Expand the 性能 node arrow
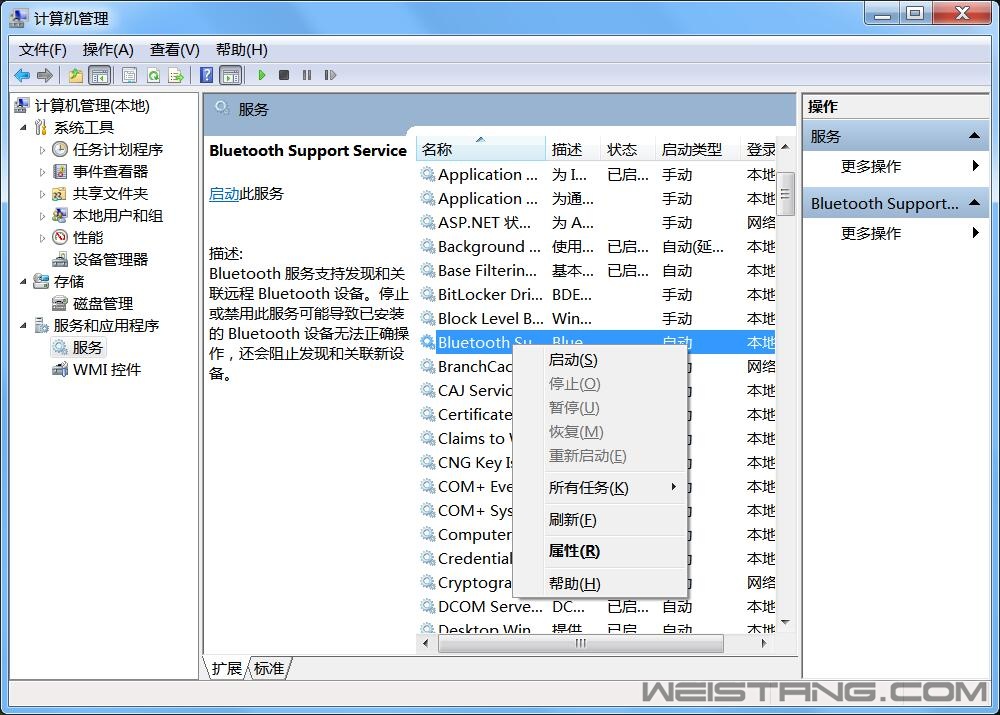Screen dimensions: 1000x715 coord(42,239)
